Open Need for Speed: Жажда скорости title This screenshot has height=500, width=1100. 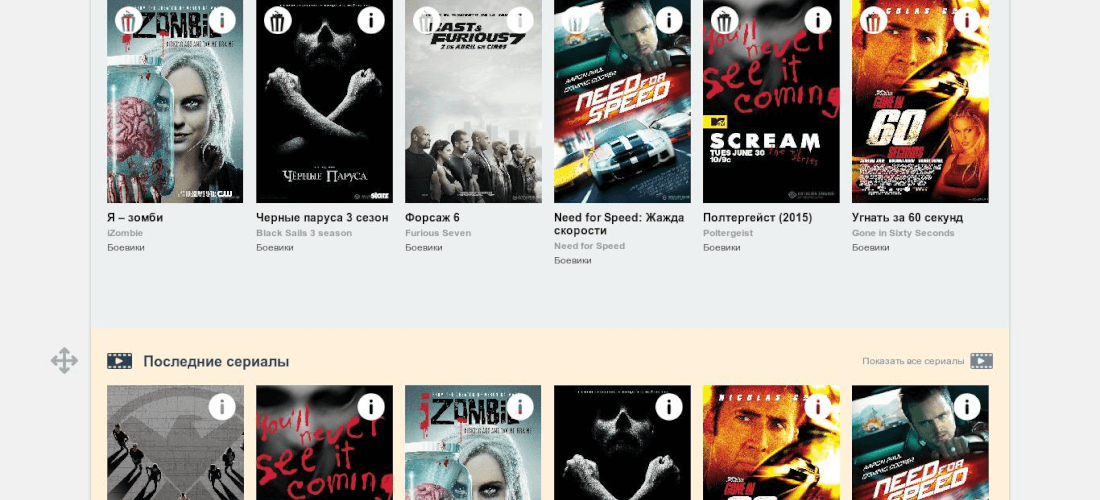click(619, 224)
